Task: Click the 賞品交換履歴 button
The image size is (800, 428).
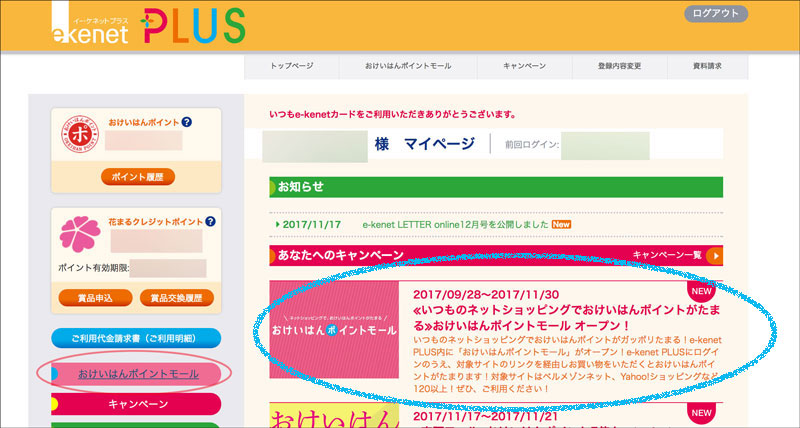Action: pos(177,298)
